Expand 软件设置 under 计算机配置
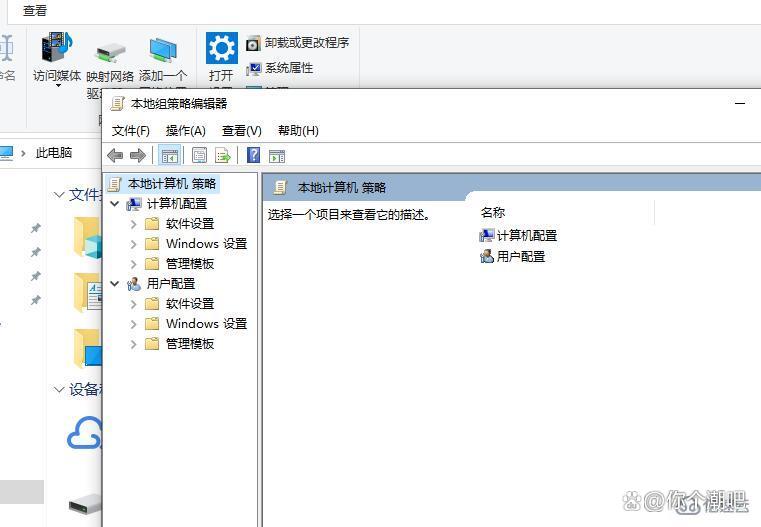 (133, 224)
